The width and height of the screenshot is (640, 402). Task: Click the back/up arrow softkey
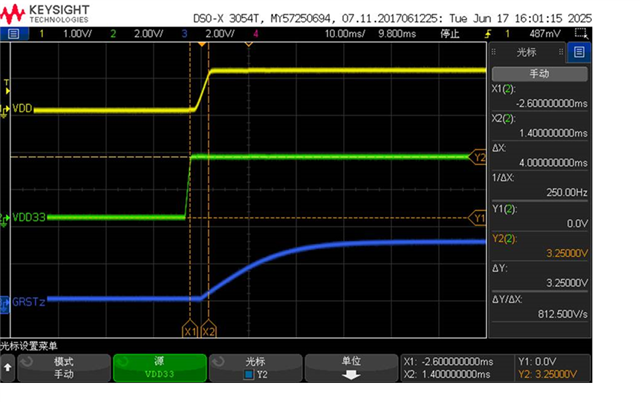point(7,368)
